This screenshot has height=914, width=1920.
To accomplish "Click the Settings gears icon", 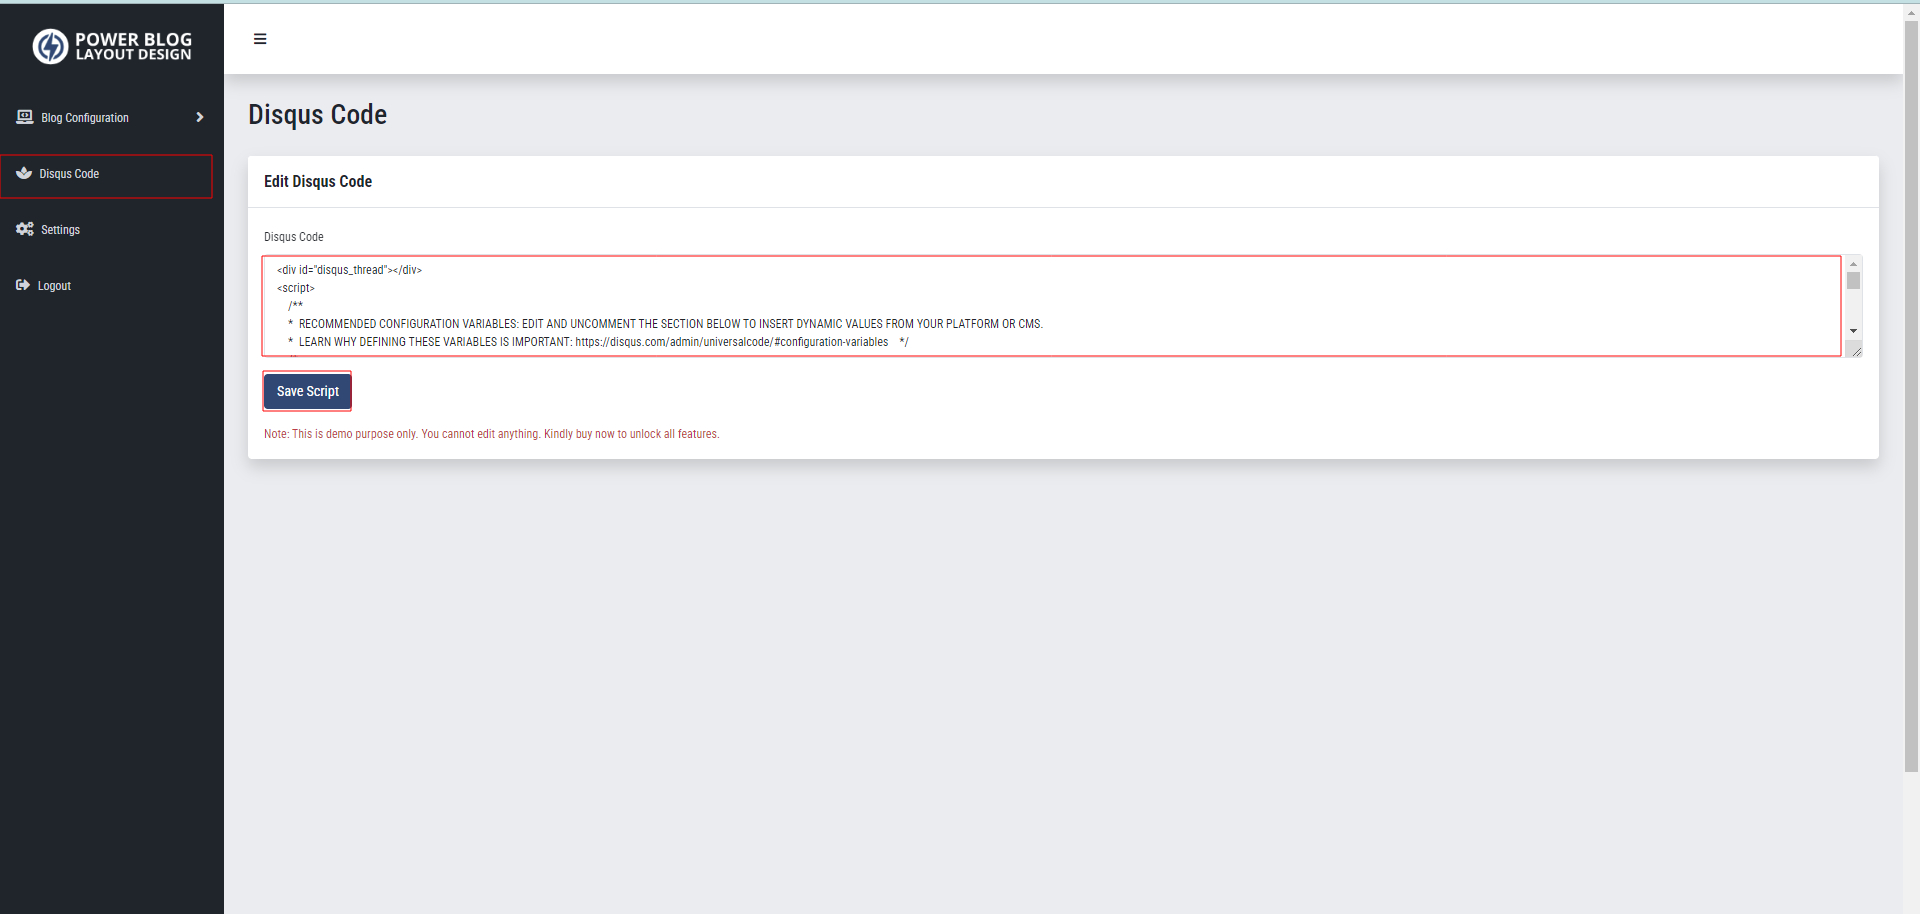I will click(25, 229).
